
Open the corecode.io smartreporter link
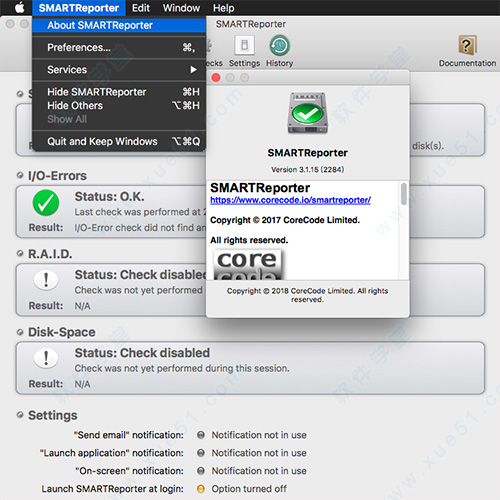290,200
